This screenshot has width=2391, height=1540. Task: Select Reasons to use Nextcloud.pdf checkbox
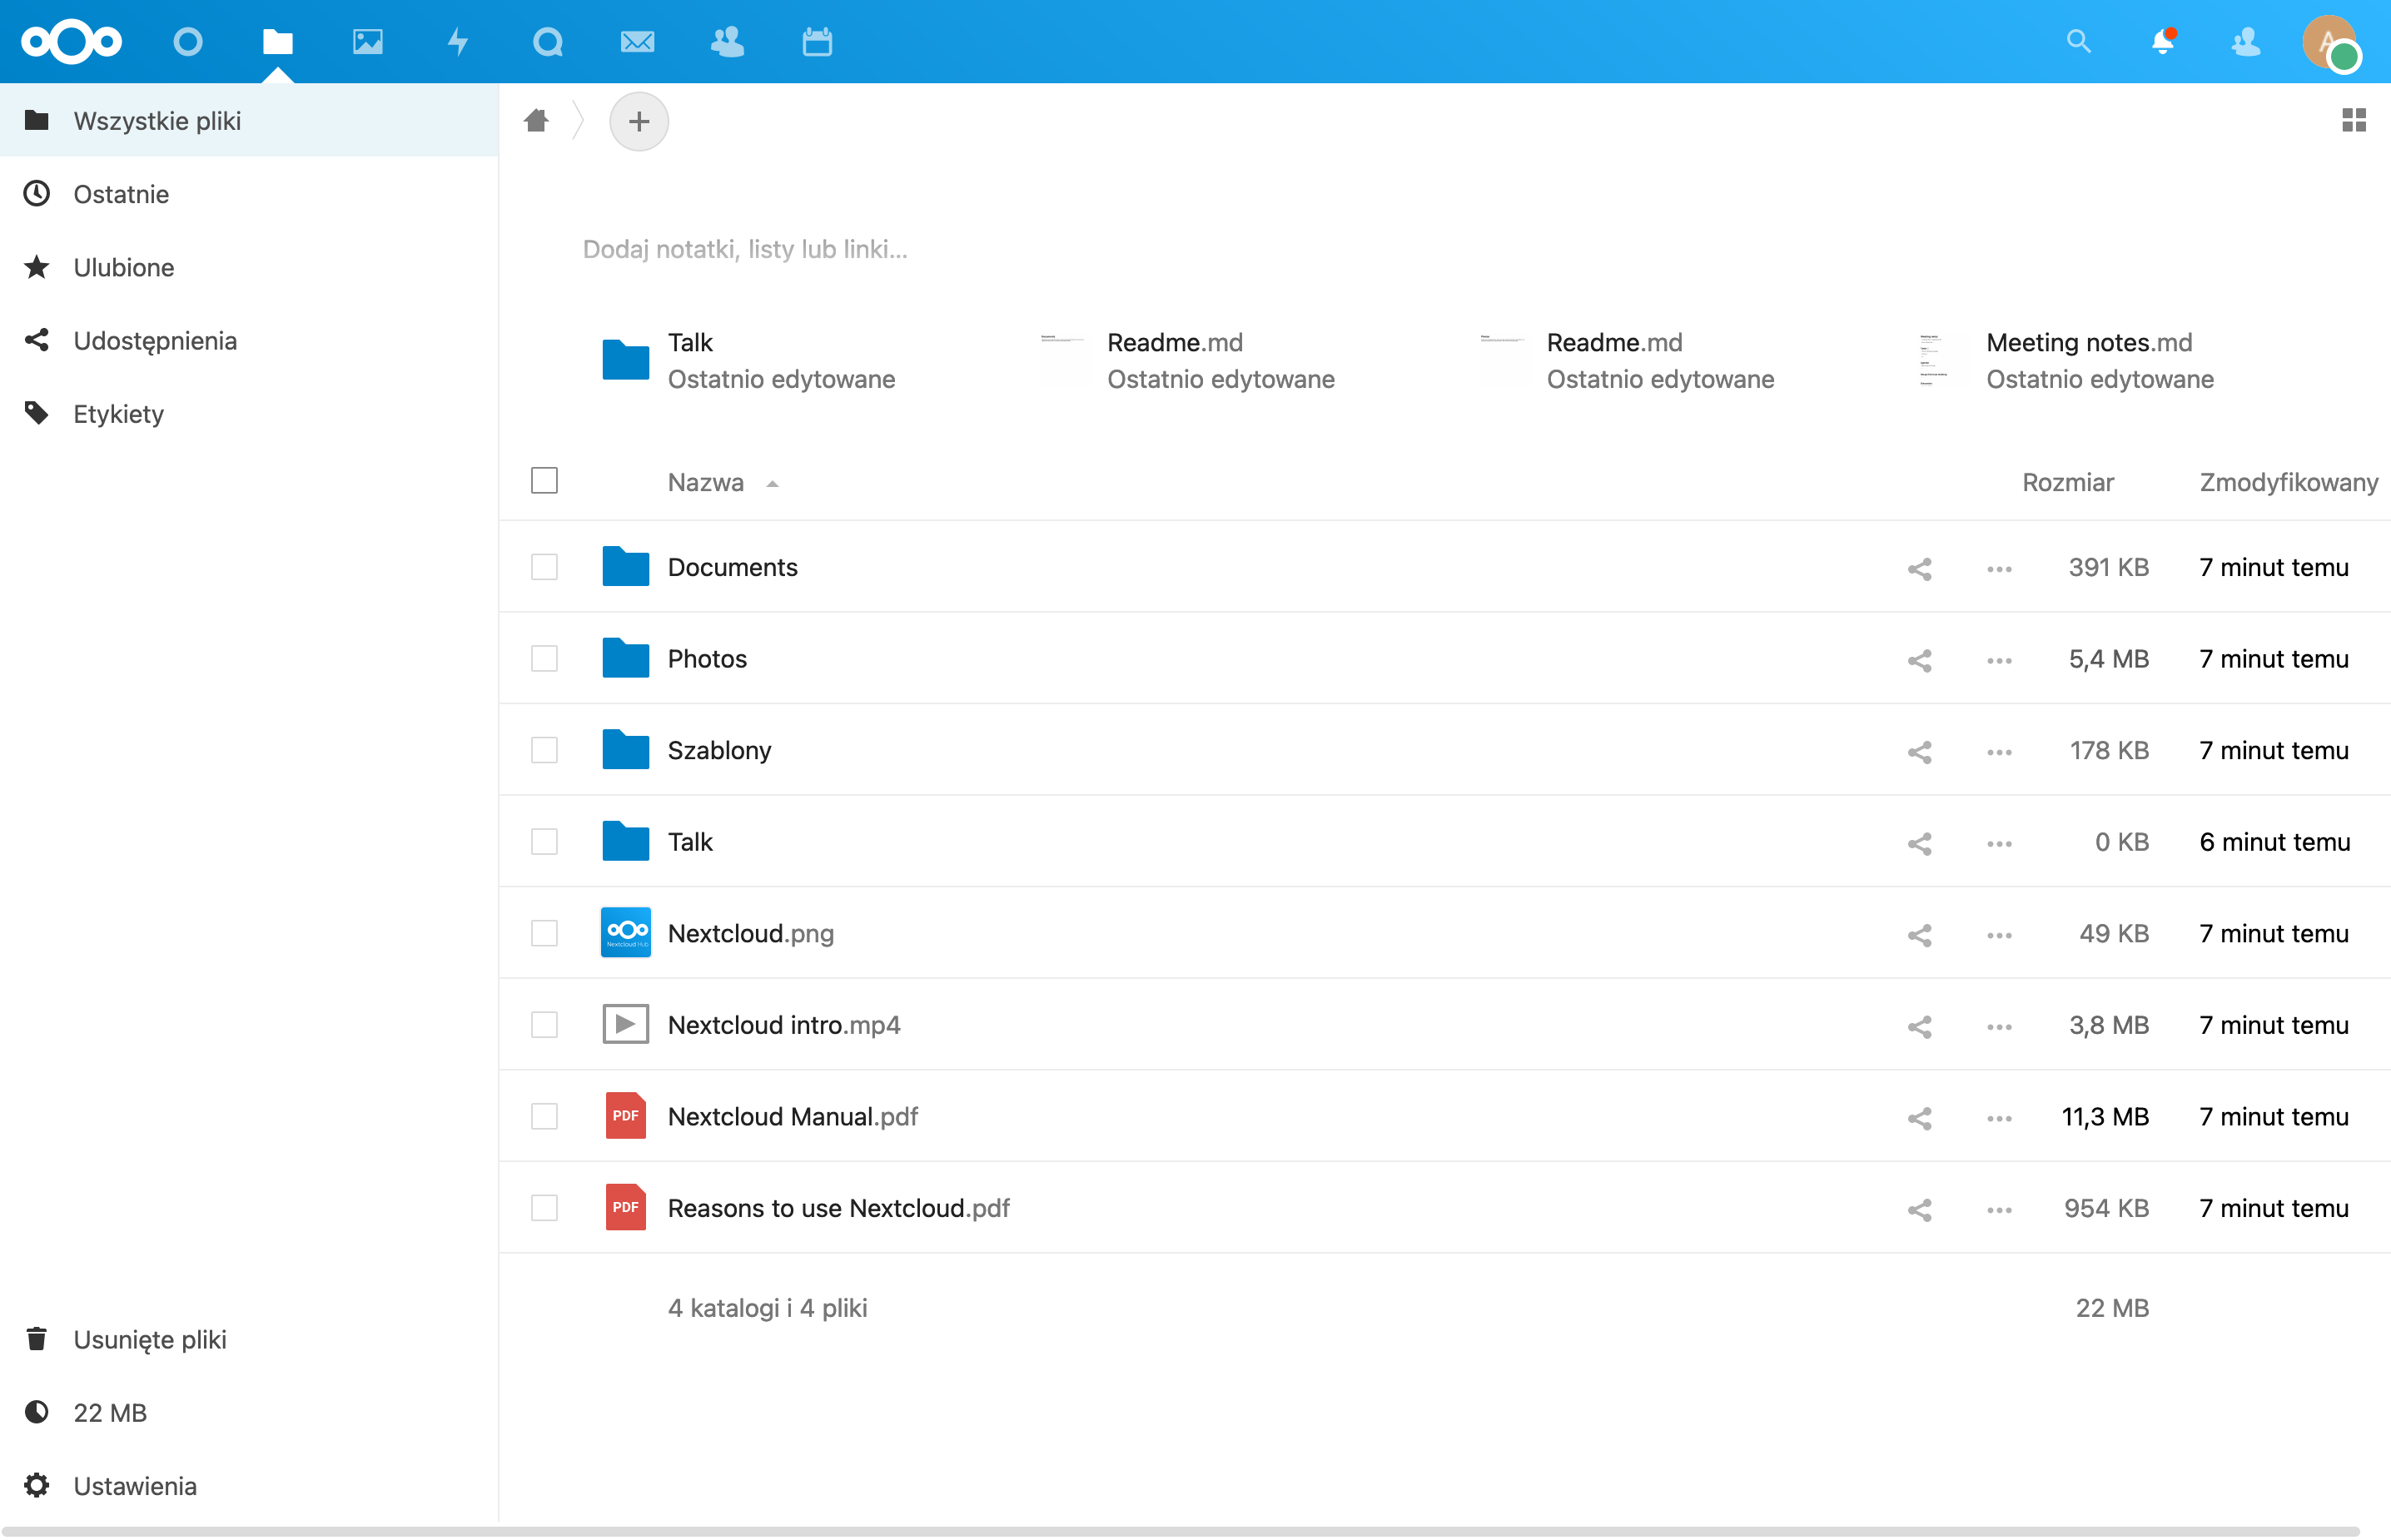(544, 1207)
